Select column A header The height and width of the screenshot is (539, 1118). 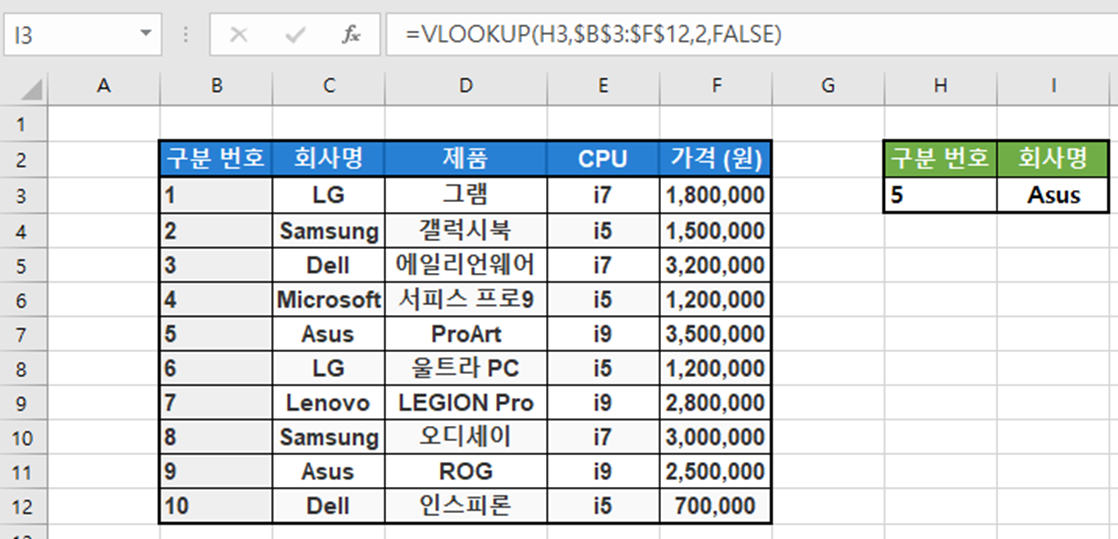point(104,87)
